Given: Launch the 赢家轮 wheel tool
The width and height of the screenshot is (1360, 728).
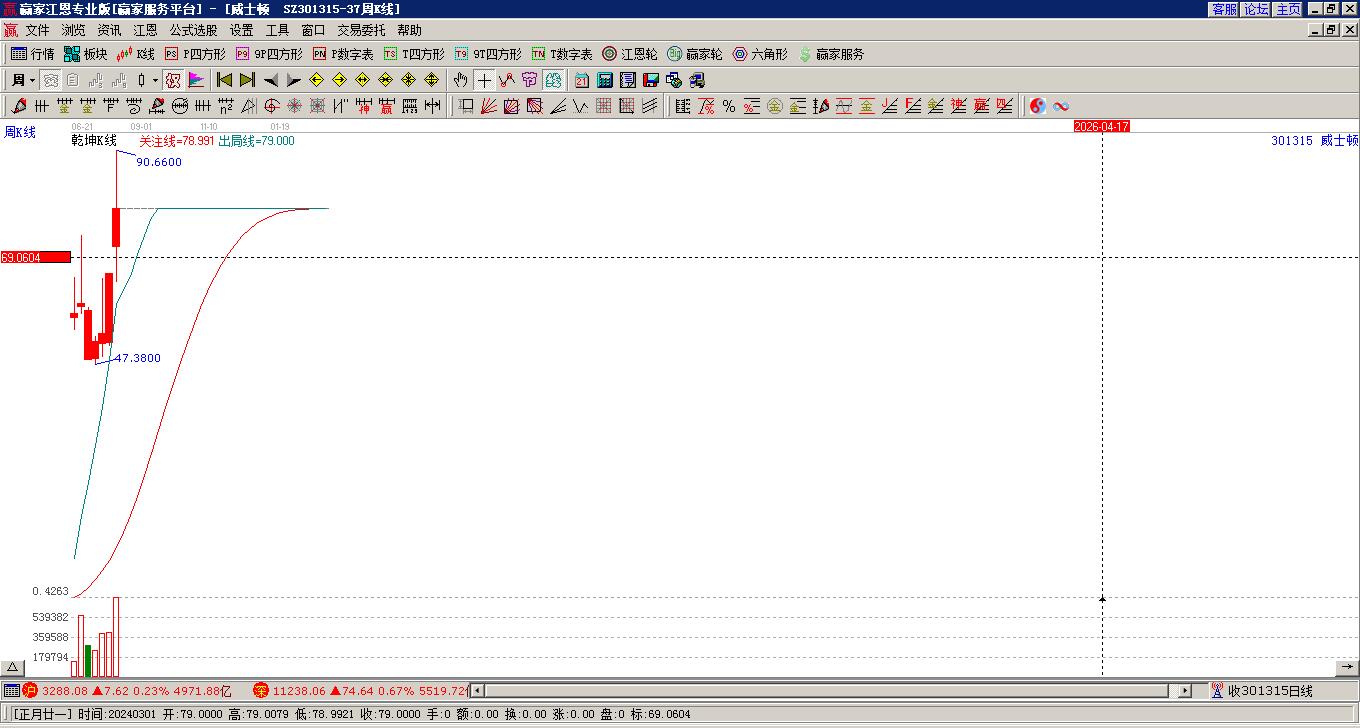Looking at the screenshot, I should (695, 54).
